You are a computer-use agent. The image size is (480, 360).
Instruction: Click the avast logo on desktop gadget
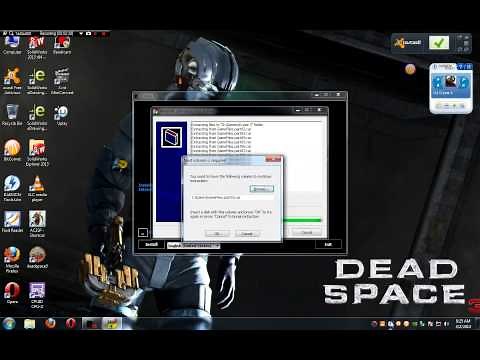407,43
